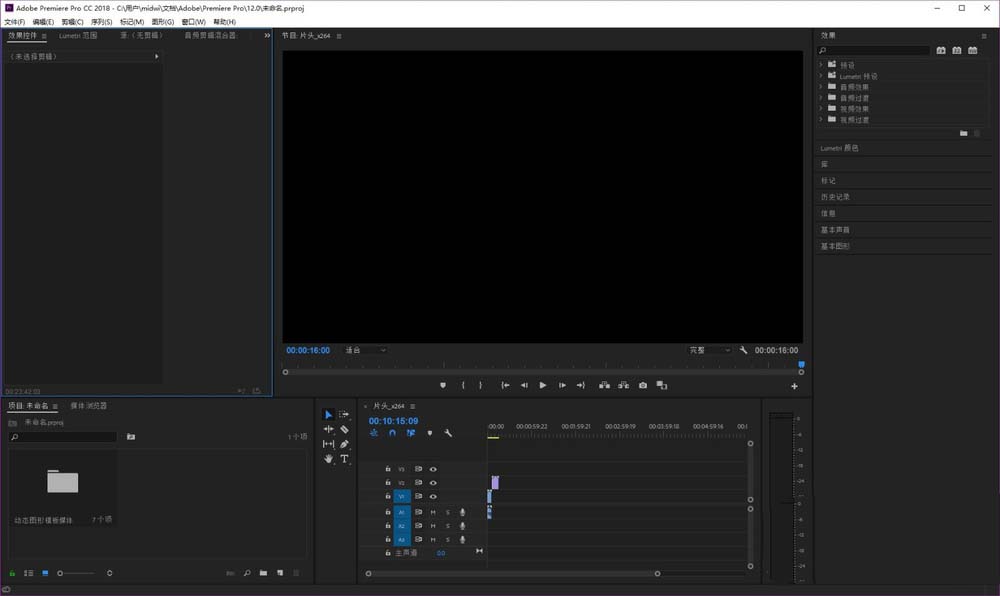The image size is (1000, 596).
Task: Select the Type tool
Action: [344, 459]
